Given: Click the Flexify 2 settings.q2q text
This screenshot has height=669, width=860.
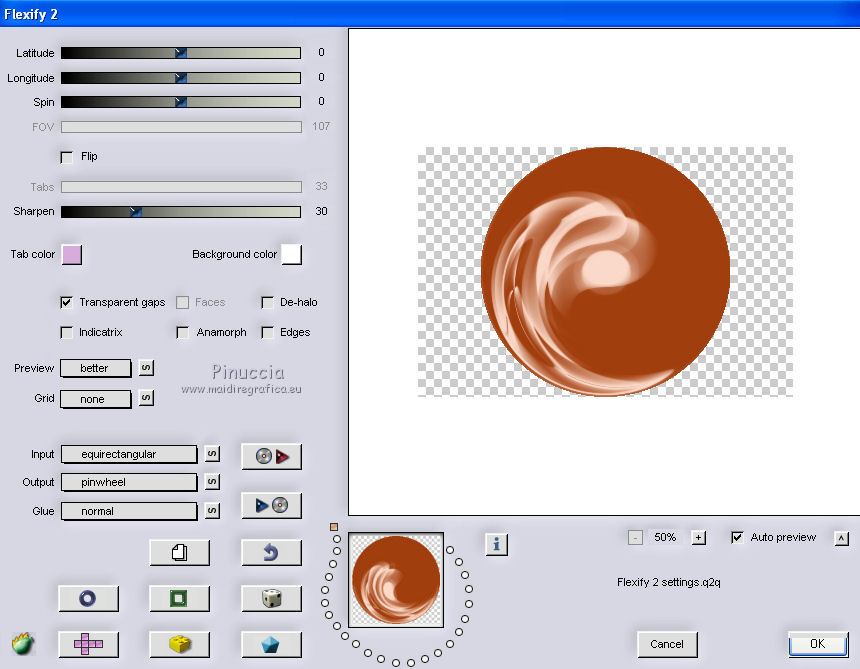Looking at the screenshot, I should (x=669, y=582).
